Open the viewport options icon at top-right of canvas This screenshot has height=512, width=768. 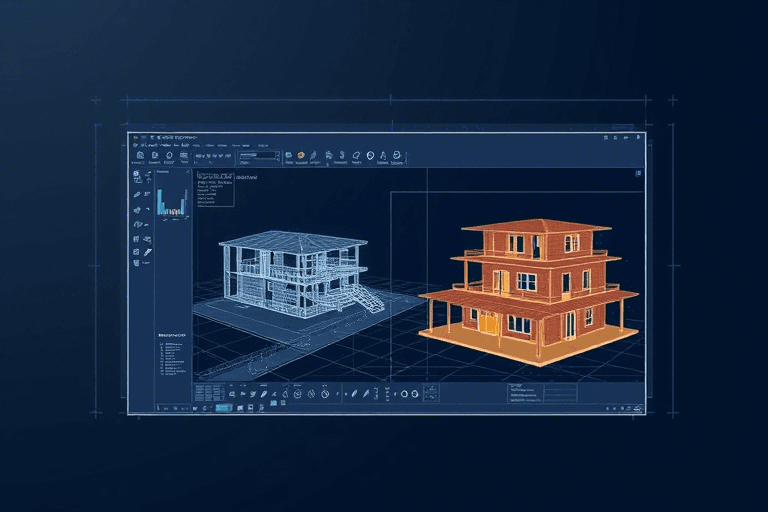point(637,174)
